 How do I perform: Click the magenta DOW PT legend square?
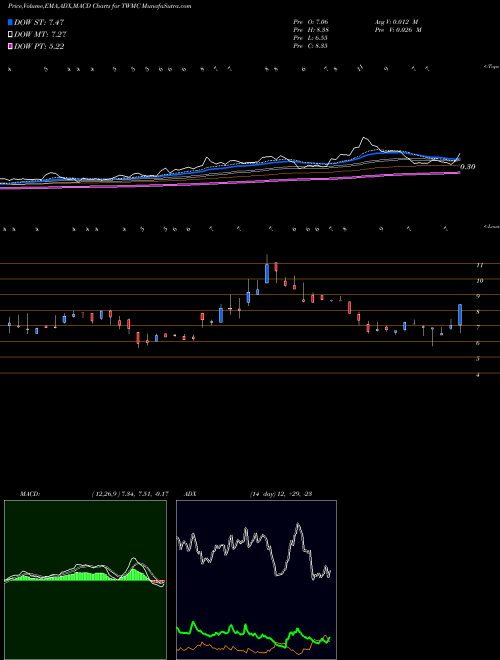(x=10, y=46)
